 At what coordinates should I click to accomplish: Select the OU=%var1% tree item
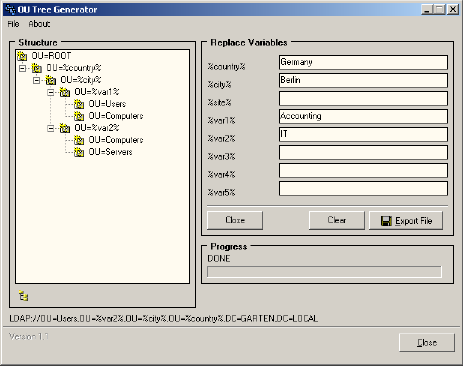pos(97,92)
